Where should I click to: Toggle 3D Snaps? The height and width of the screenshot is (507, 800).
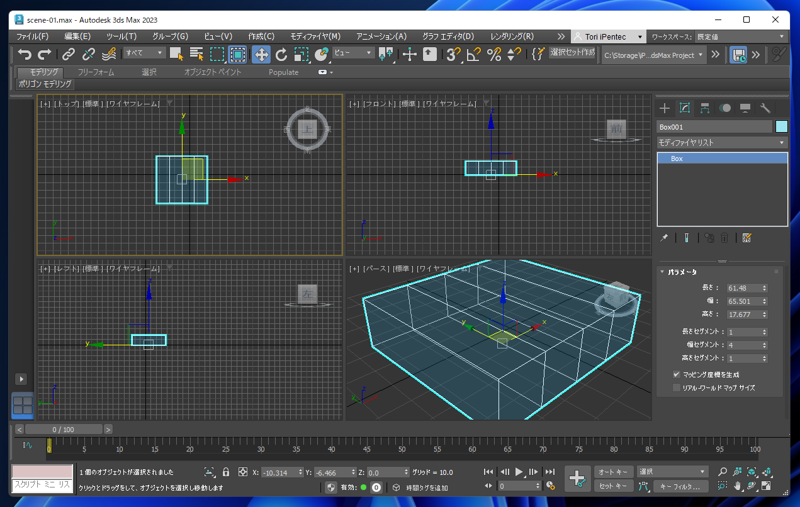453,54
